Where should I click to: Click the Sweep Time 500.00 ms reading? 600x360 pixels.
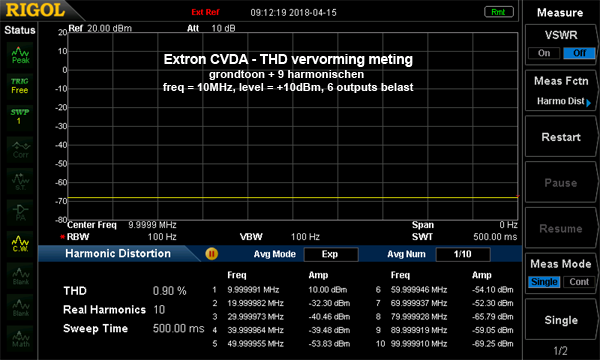pyautogui.click(x=178, y=328)
